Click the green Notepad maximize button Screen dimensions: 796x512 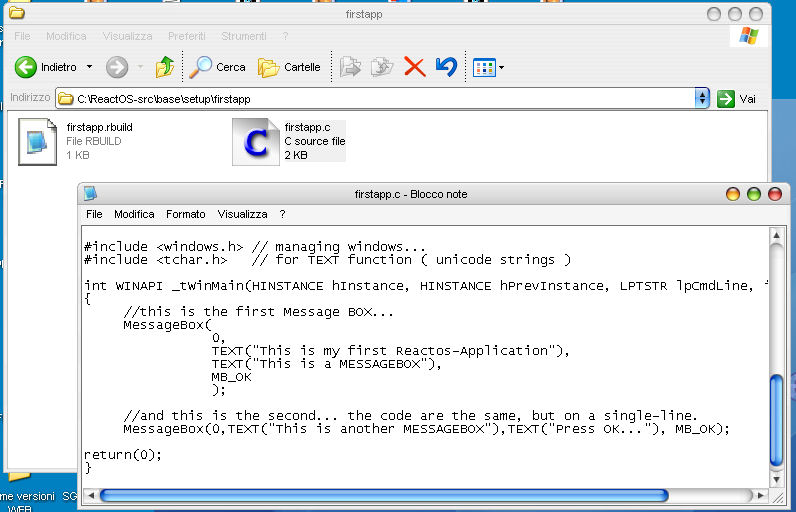coord(754,194)
